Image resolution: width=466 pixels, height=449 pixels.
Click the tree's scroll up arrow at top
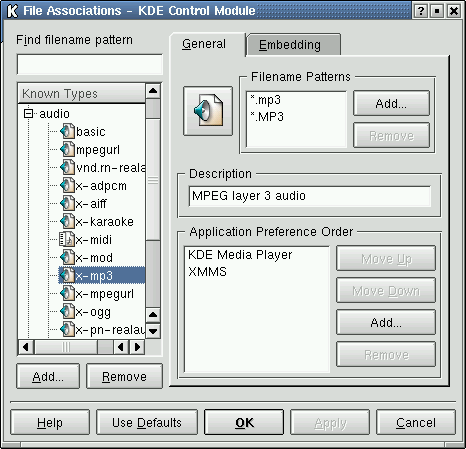(x=153, y=90)
